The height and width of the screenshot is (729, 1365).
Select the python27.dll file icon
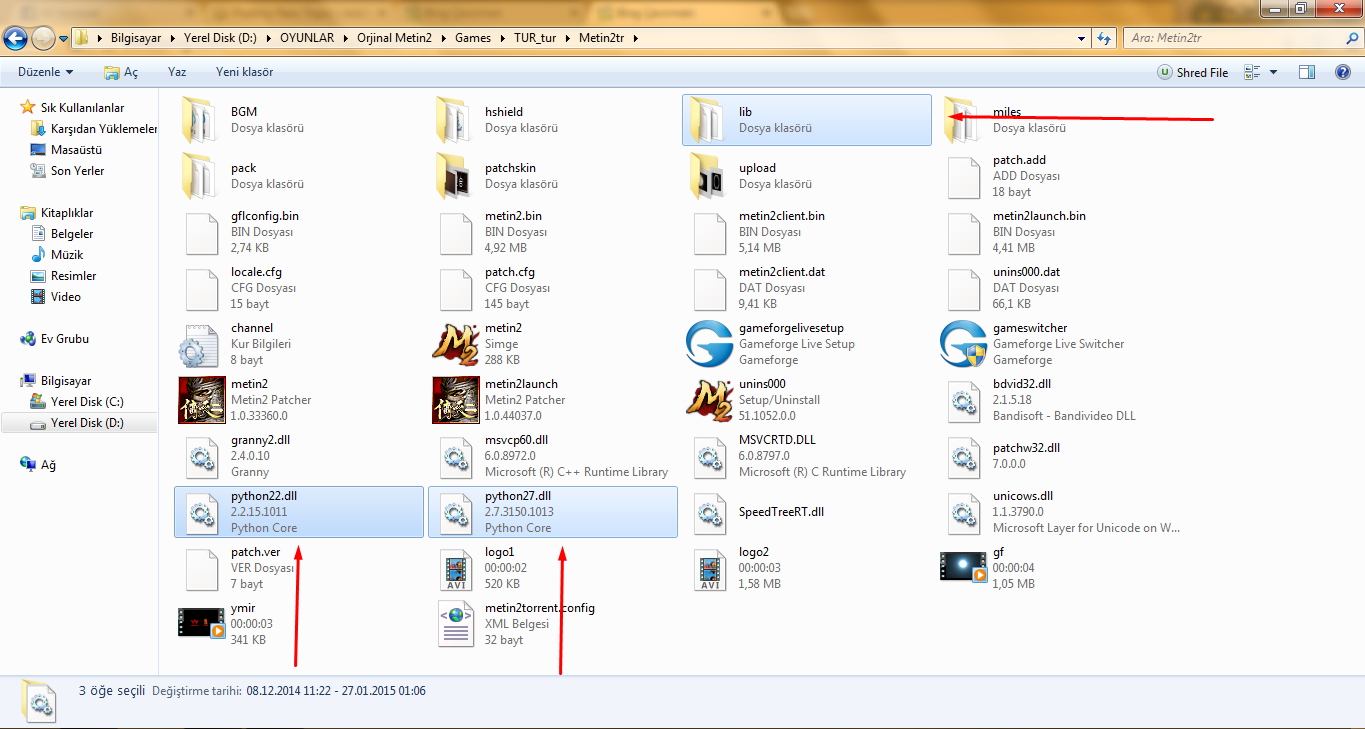pos(456,512)
